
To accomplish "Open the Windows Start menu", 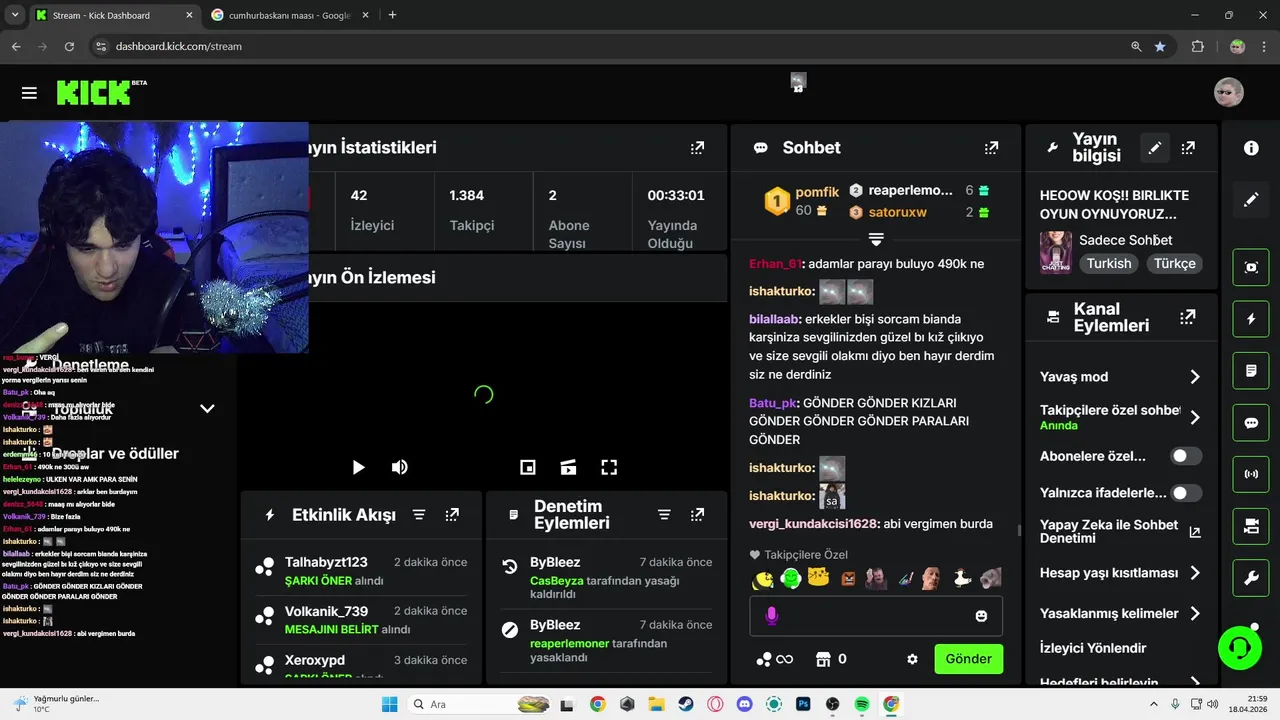I will click(x=389, y=704).
